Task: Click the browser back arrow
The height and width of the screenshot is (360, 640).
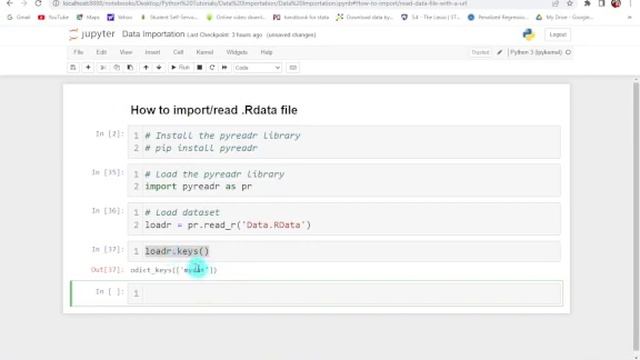Action: tap(10, 3)
